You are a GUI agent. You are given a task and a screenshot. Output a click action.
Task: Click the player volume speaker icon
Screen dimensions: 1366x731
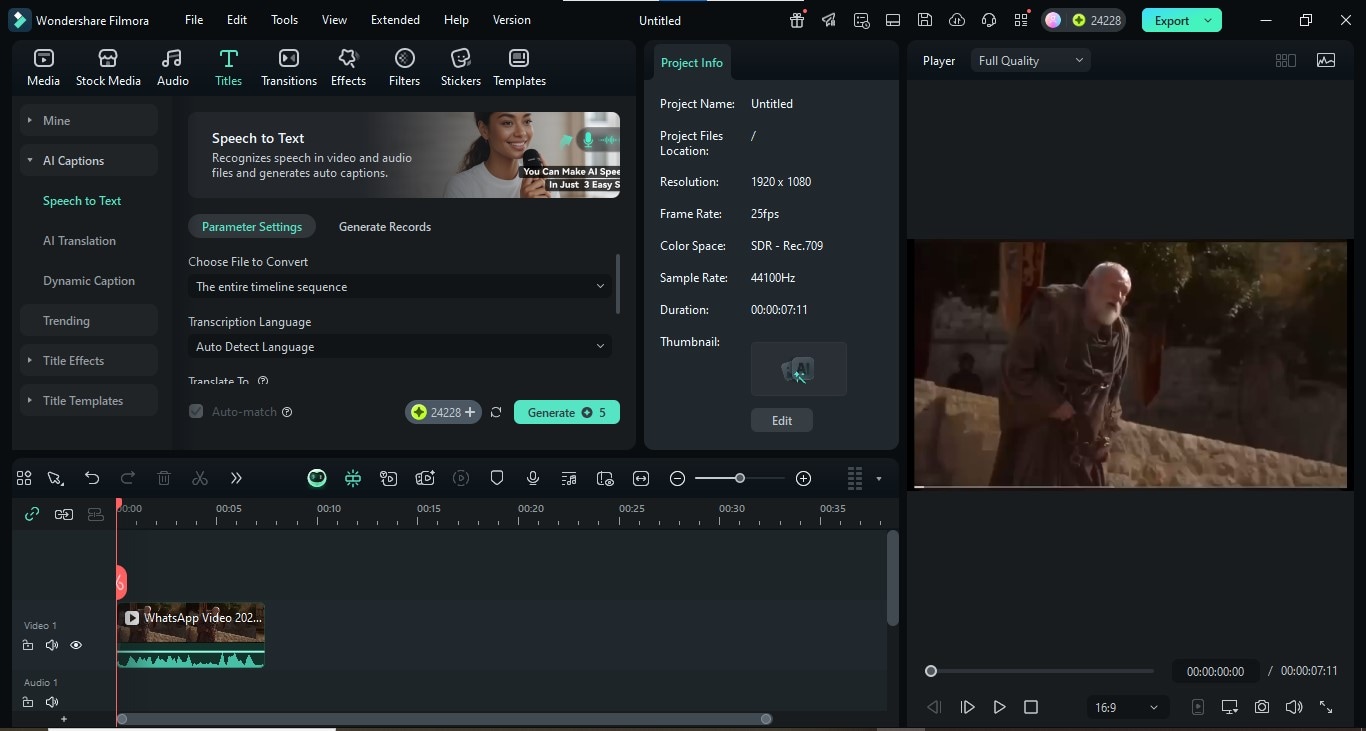tap(1294, 707)
